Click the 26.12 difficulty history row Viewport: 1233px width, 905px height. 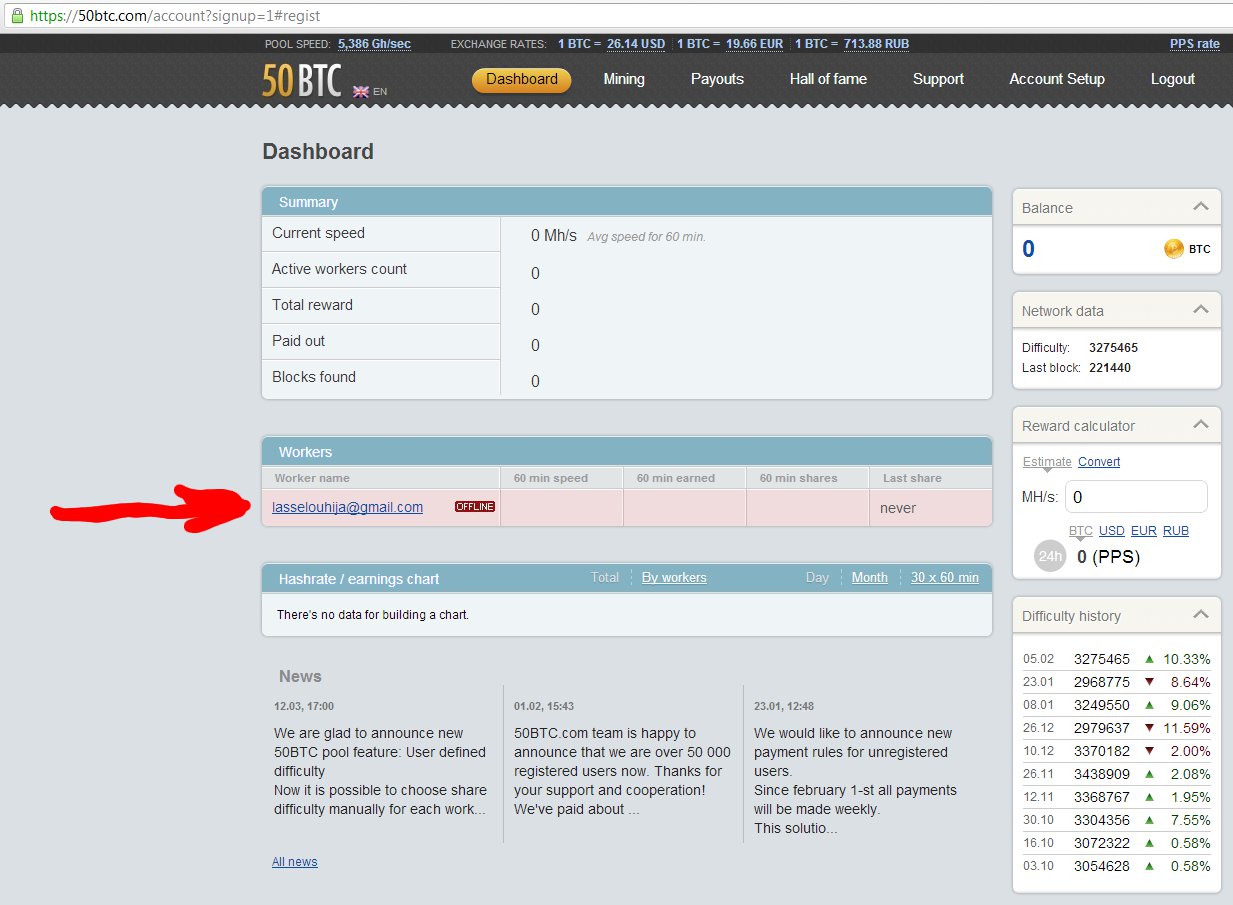pyautogui.click(x=1116, y=728)
